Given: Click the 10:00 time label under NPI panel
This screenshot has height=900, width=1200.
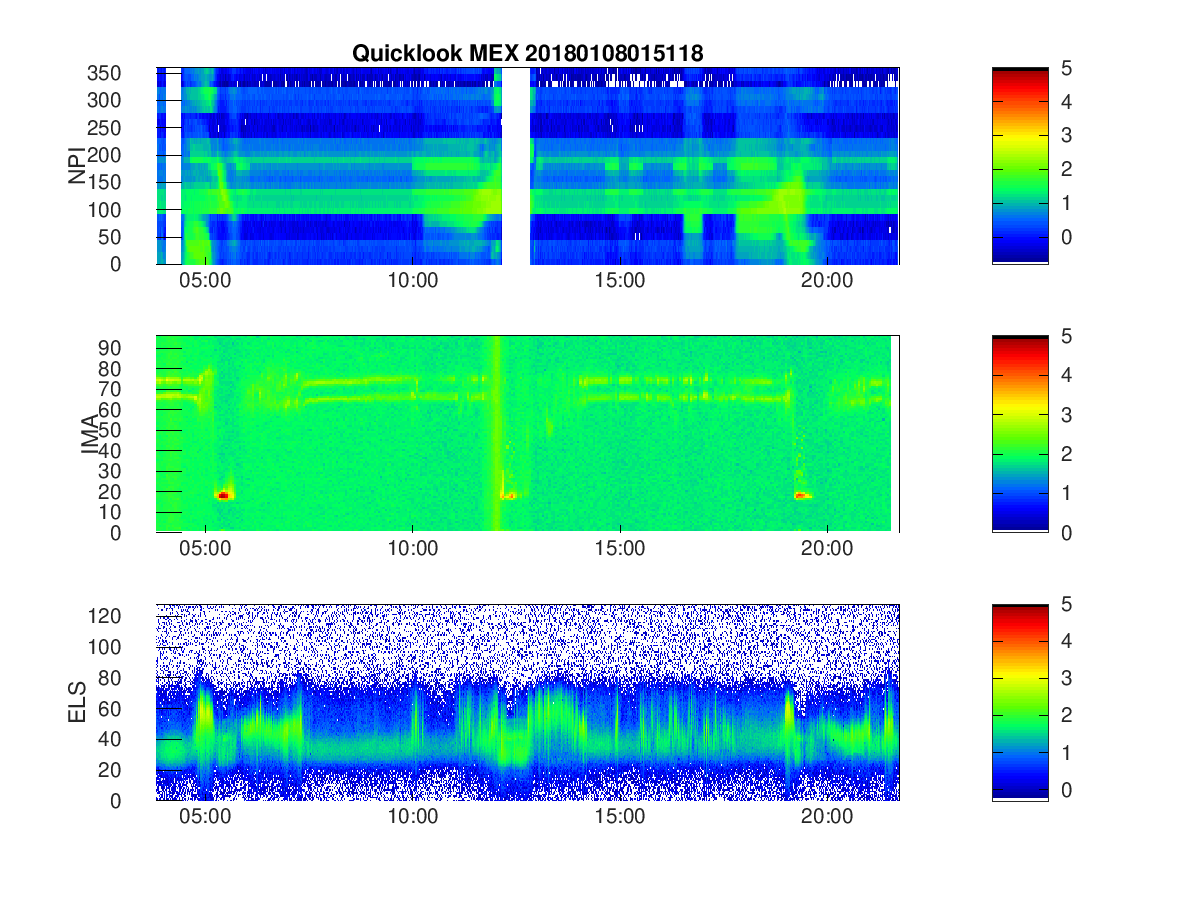Looking at the screenshot, I should [412, 281].
